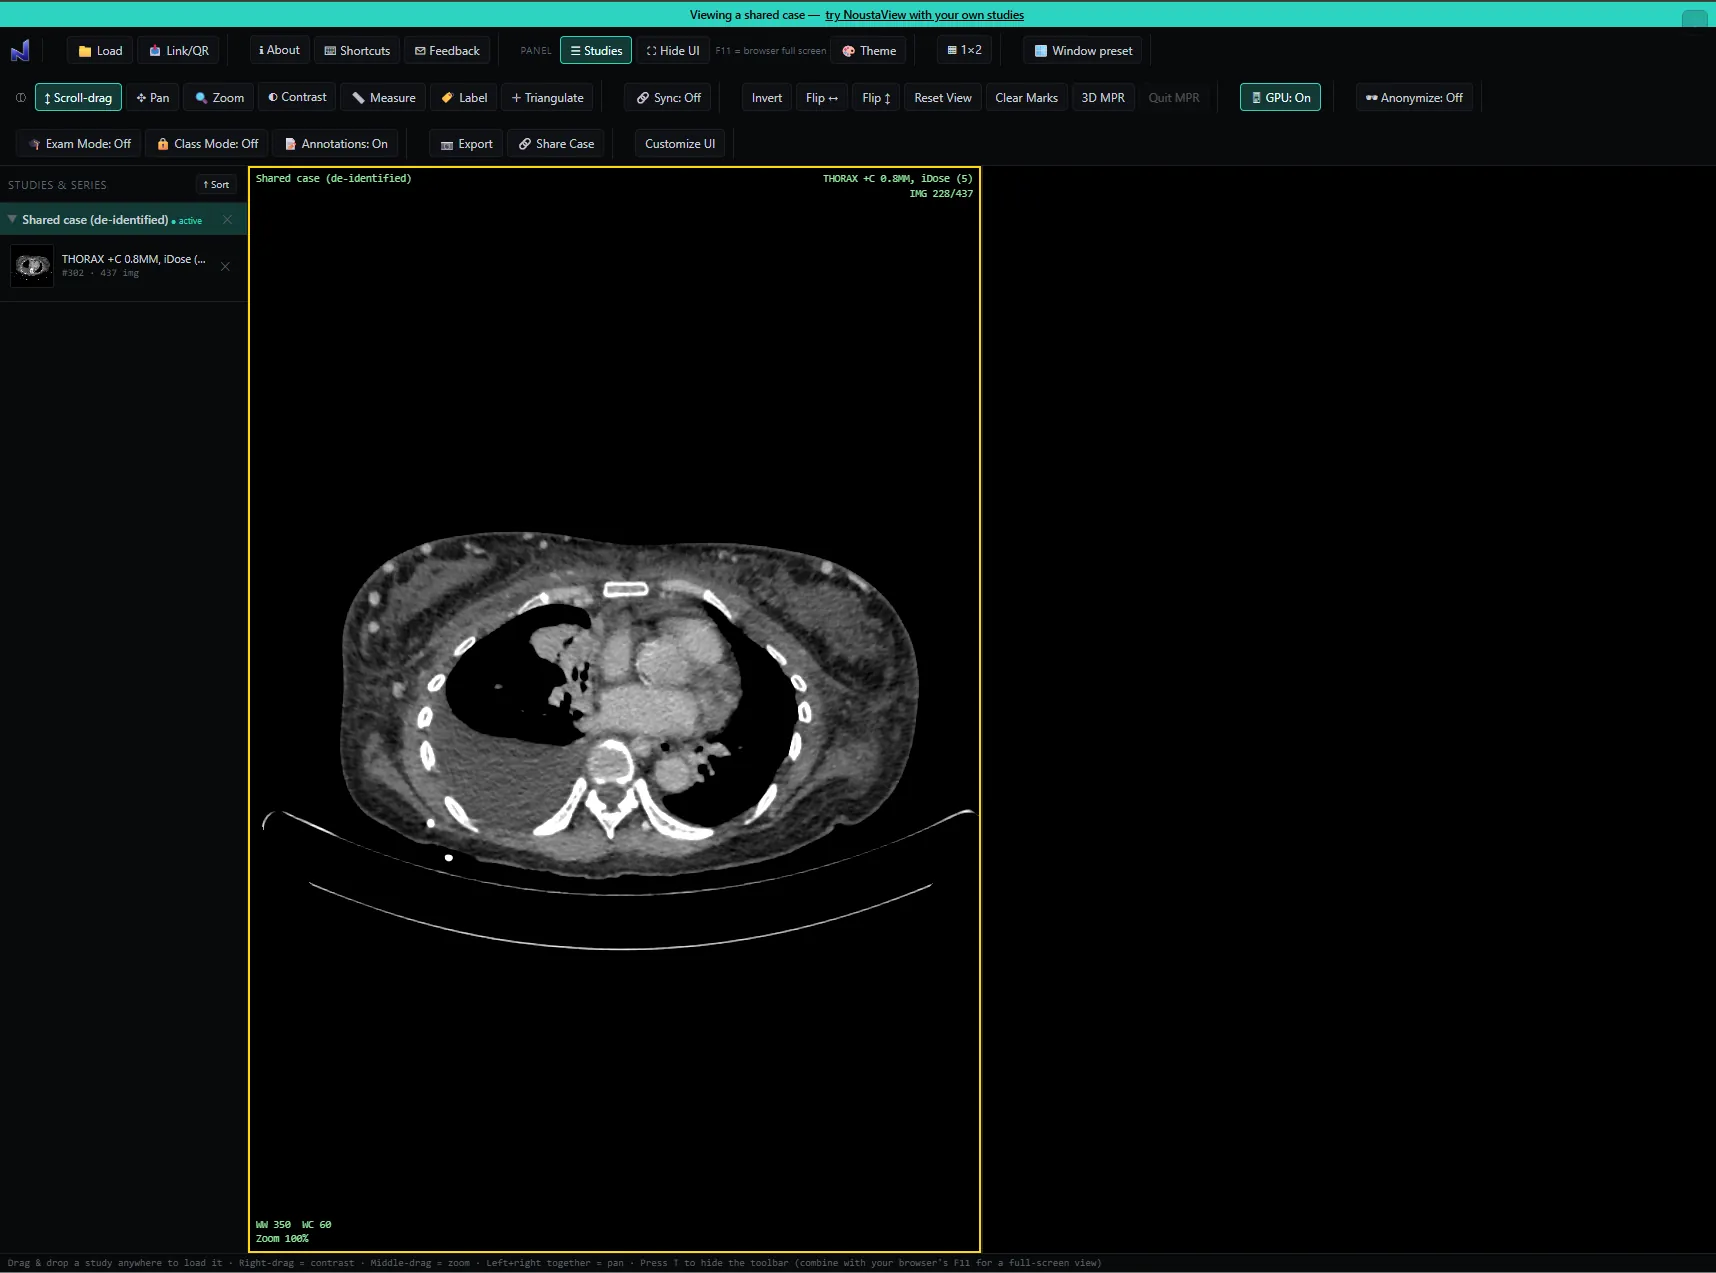Viewport: 1716px width, 1273px height.
Task: Invert the image colors
Action: (x=767, y=98)
